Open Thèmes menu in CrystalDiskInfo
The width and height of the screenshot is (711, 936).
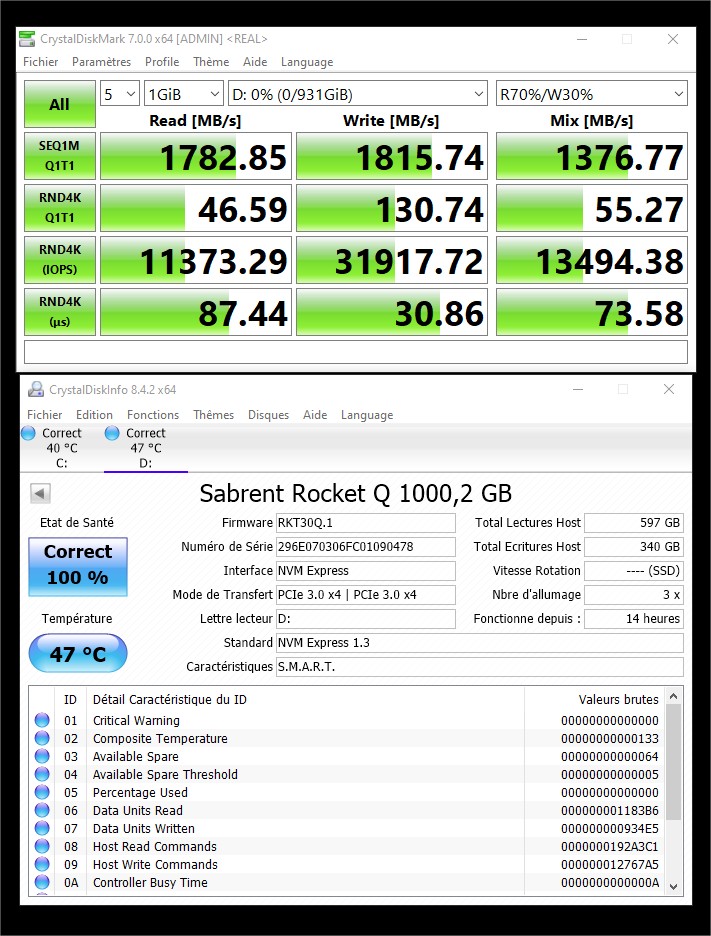(213, 414)
